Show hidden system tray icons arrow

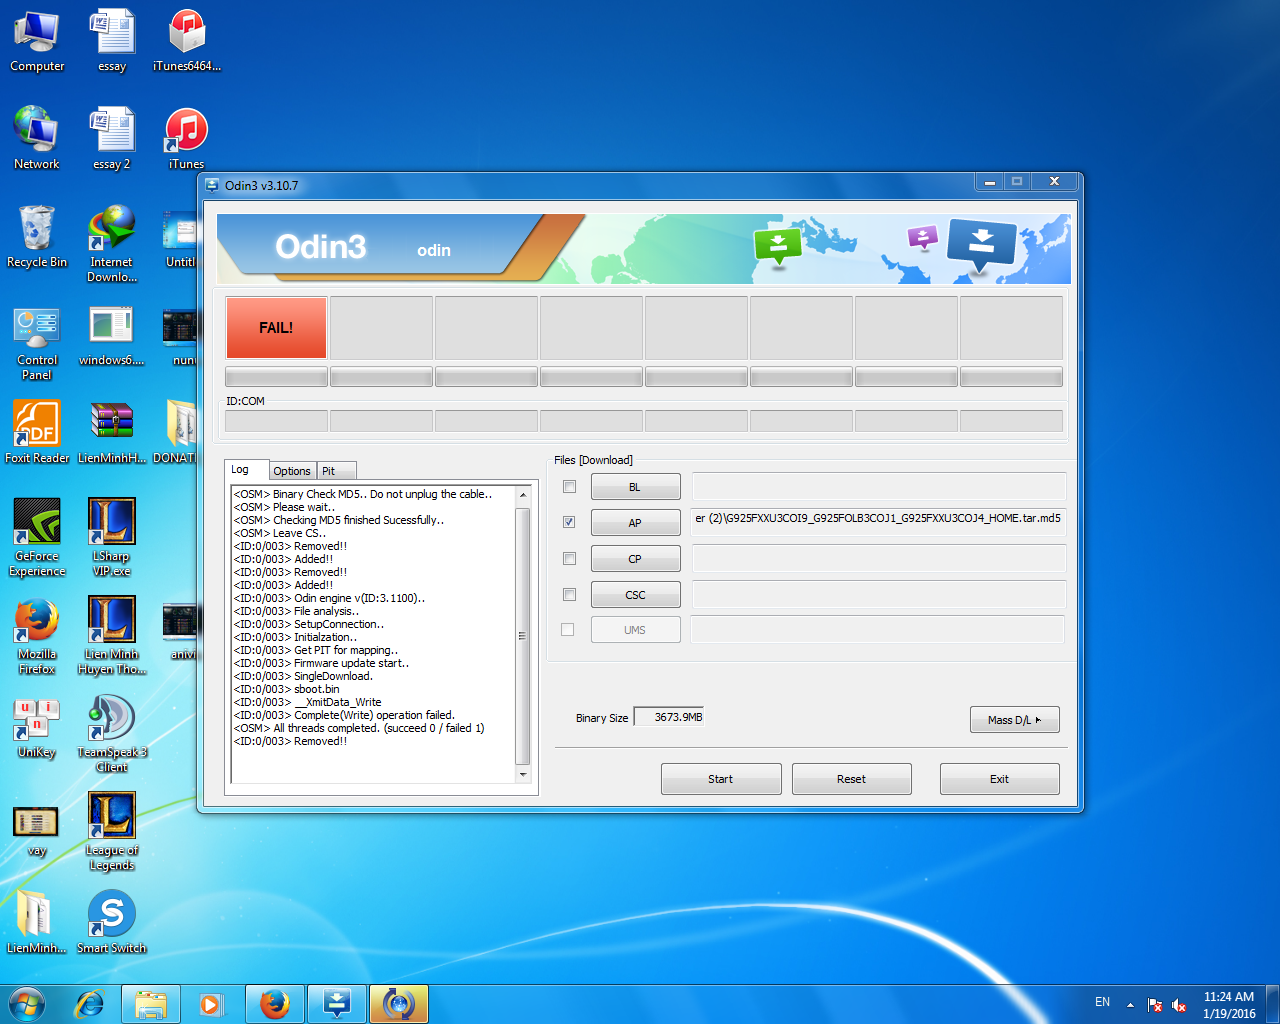1130,1004
